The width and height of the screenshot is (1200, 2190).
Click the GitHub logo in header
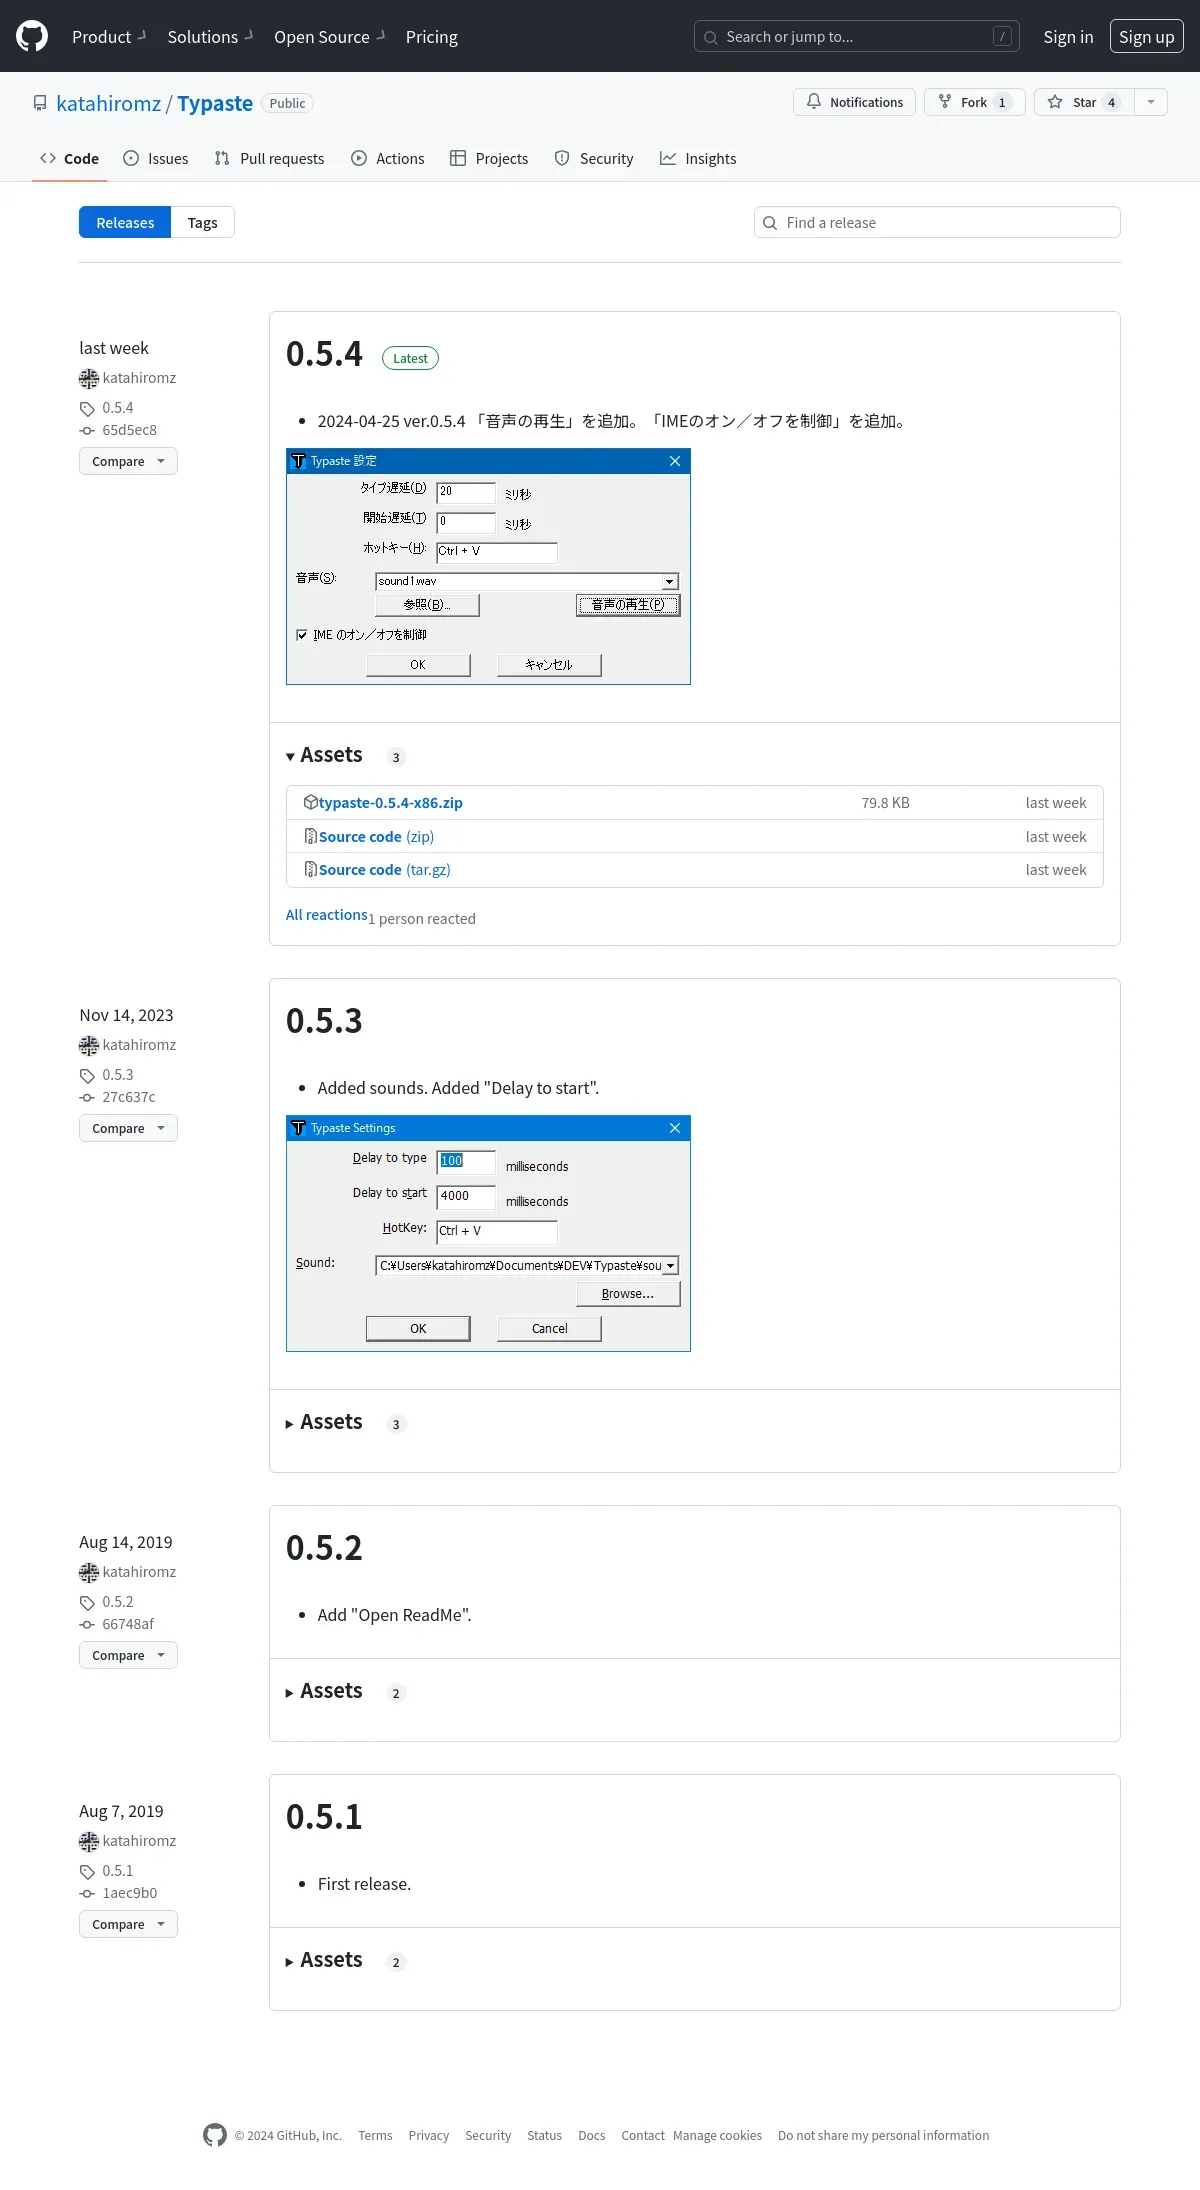(32, 36)
